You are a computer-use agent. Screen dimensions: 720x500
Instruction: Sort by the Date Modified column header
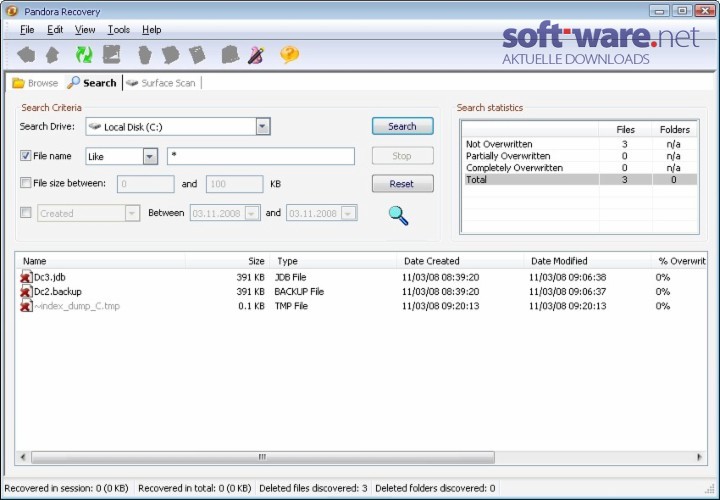tap(588, 261)
